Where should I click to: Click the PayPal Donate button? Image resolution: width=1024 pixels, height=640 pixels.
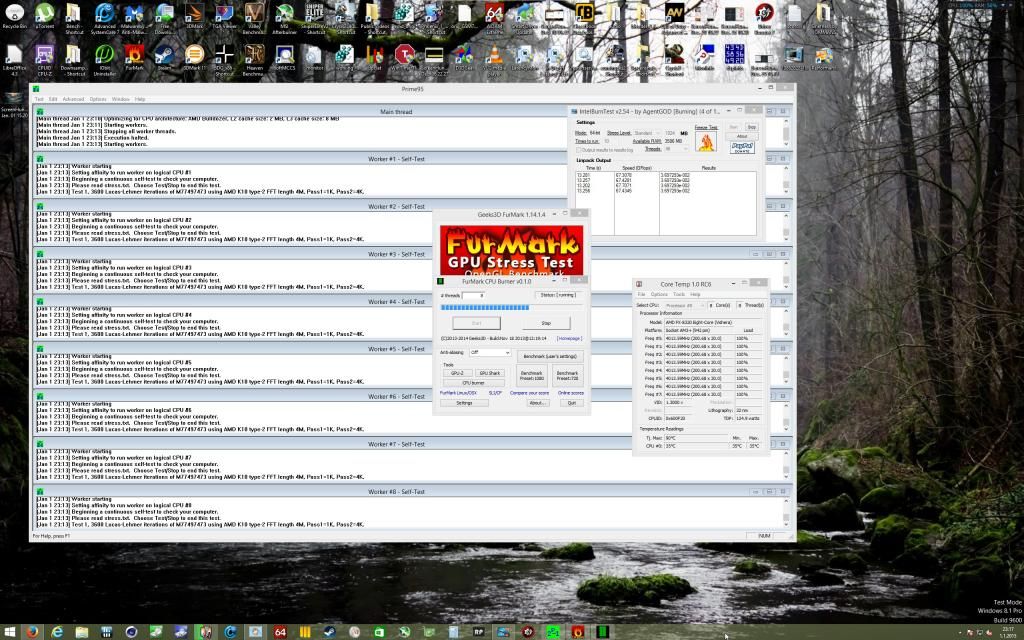[x=742, y=148]
